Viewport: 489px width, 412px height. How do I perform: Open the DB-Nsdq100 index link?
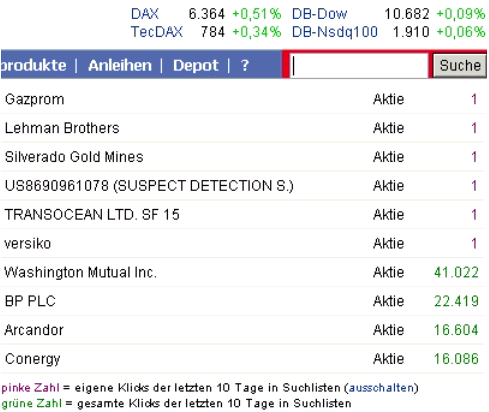[335, 32]
